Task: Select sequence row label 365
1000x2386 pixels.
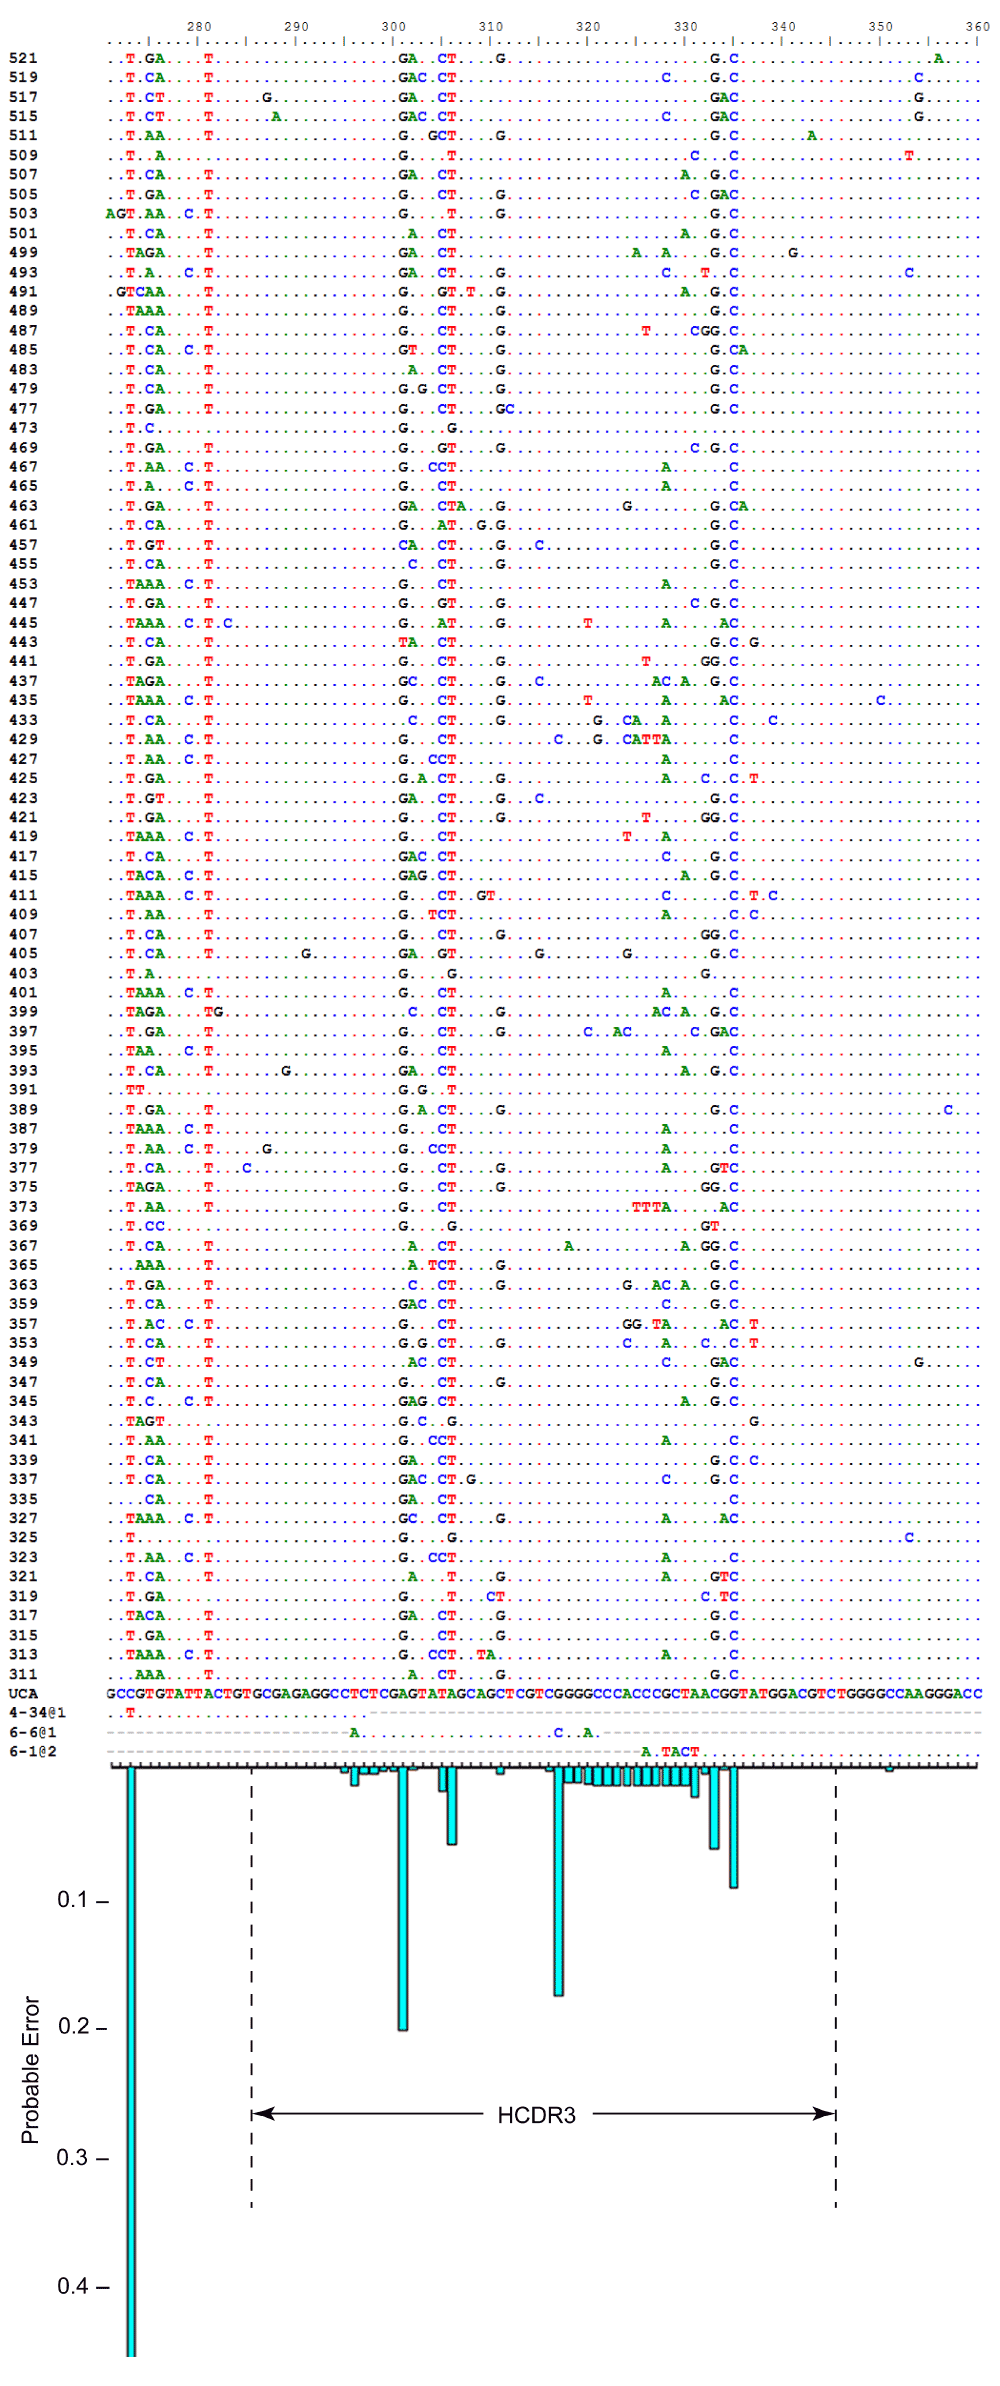Action: pos(23,1265)
